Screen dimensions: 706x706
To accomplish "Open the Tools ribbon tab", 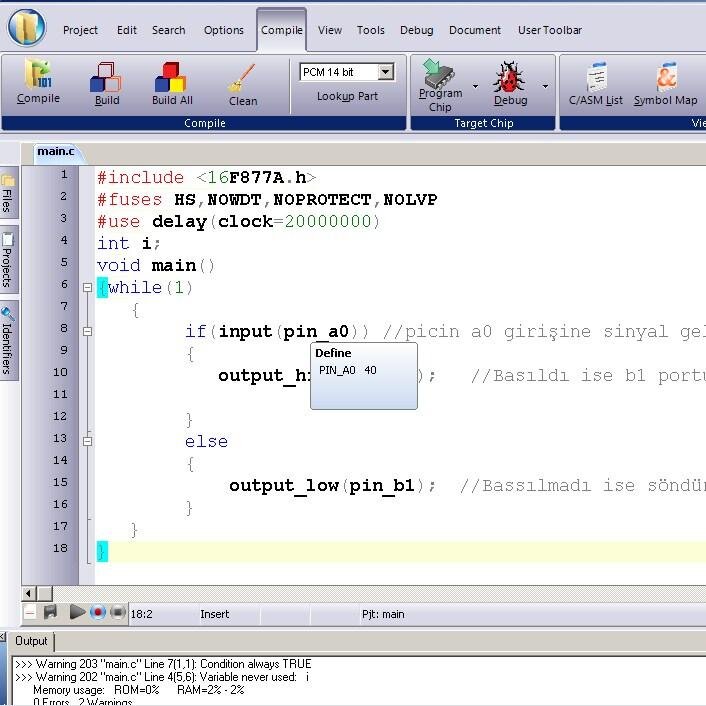I will 371,30.
